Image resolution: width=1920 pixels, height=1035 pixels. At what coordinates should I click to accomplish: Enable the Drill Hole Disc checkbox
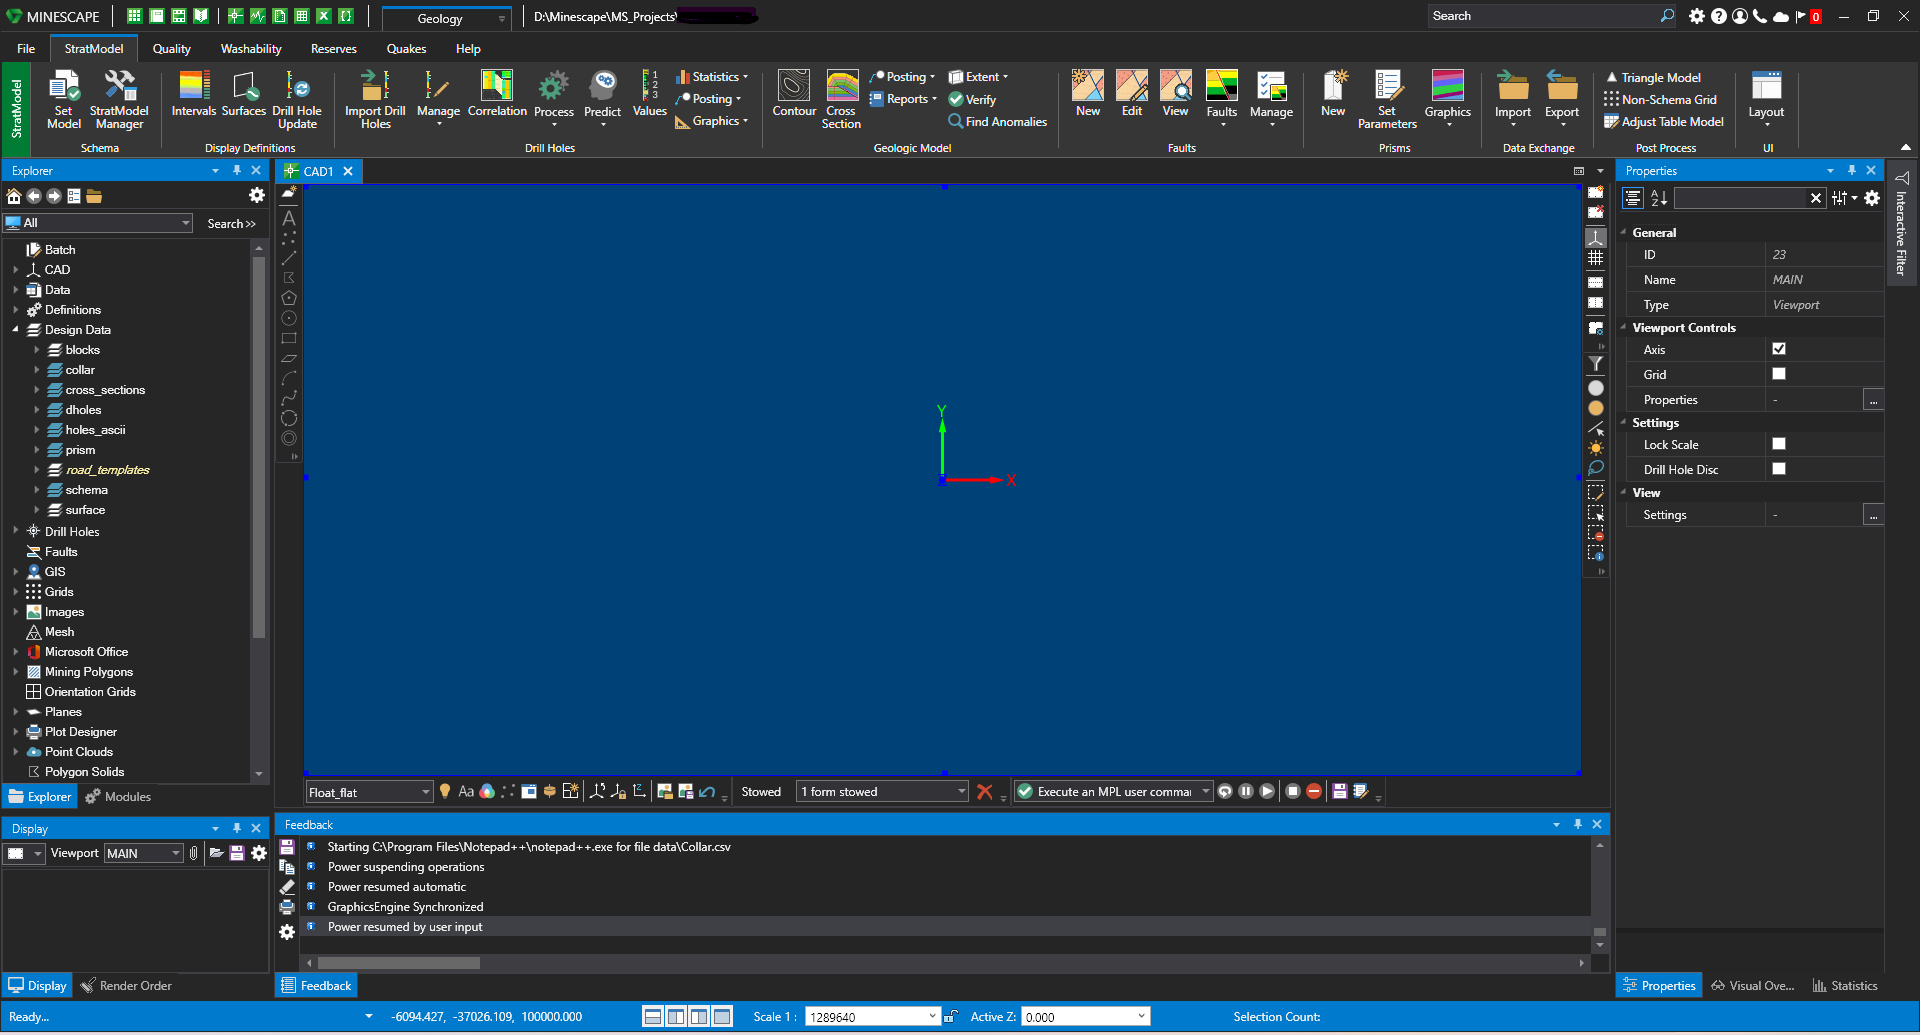tap(1779, 469)
